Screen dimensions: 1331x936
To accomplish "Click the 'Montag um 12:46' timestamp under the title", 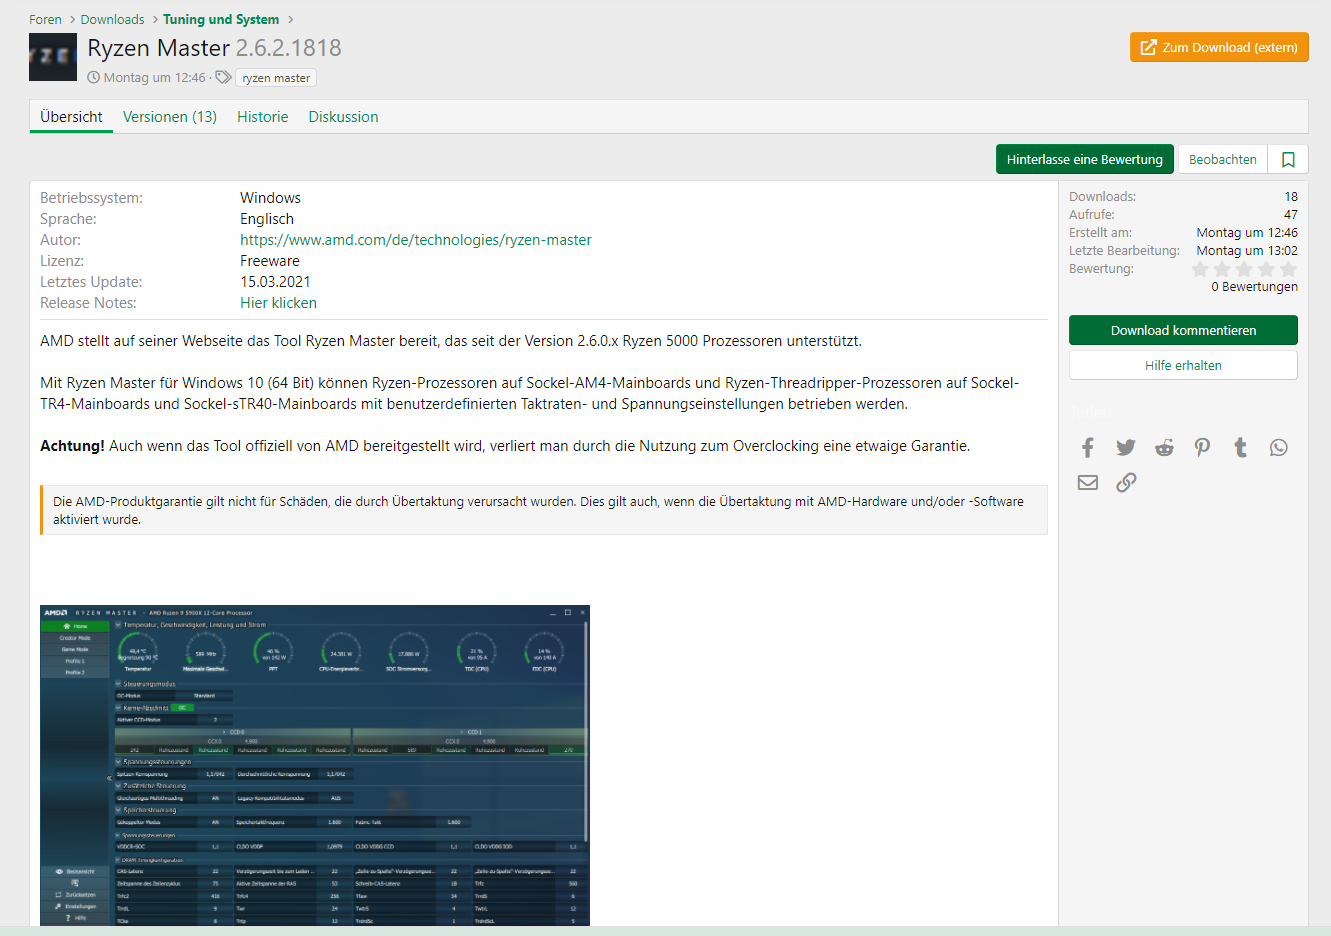I will click(154, 78).
